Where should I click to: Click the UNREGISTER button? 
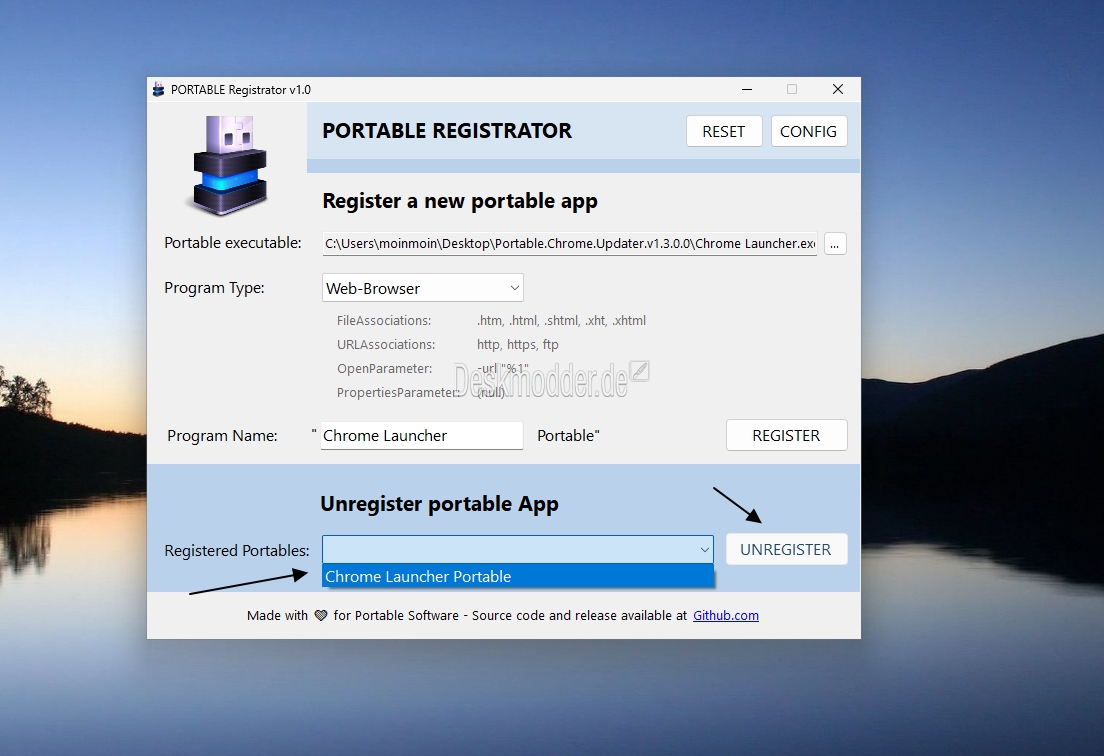pos(786,550)
